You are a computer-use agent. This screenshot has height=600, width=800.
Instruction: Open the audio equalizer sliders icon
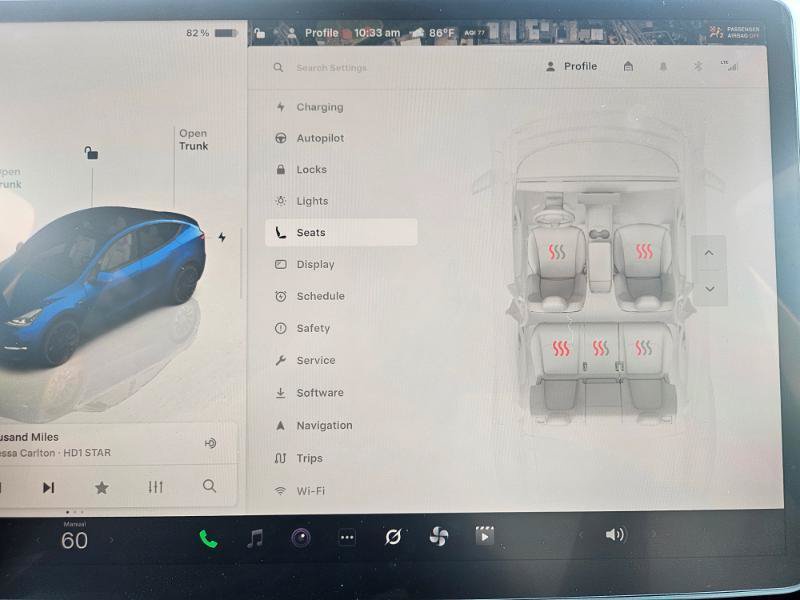156,487
